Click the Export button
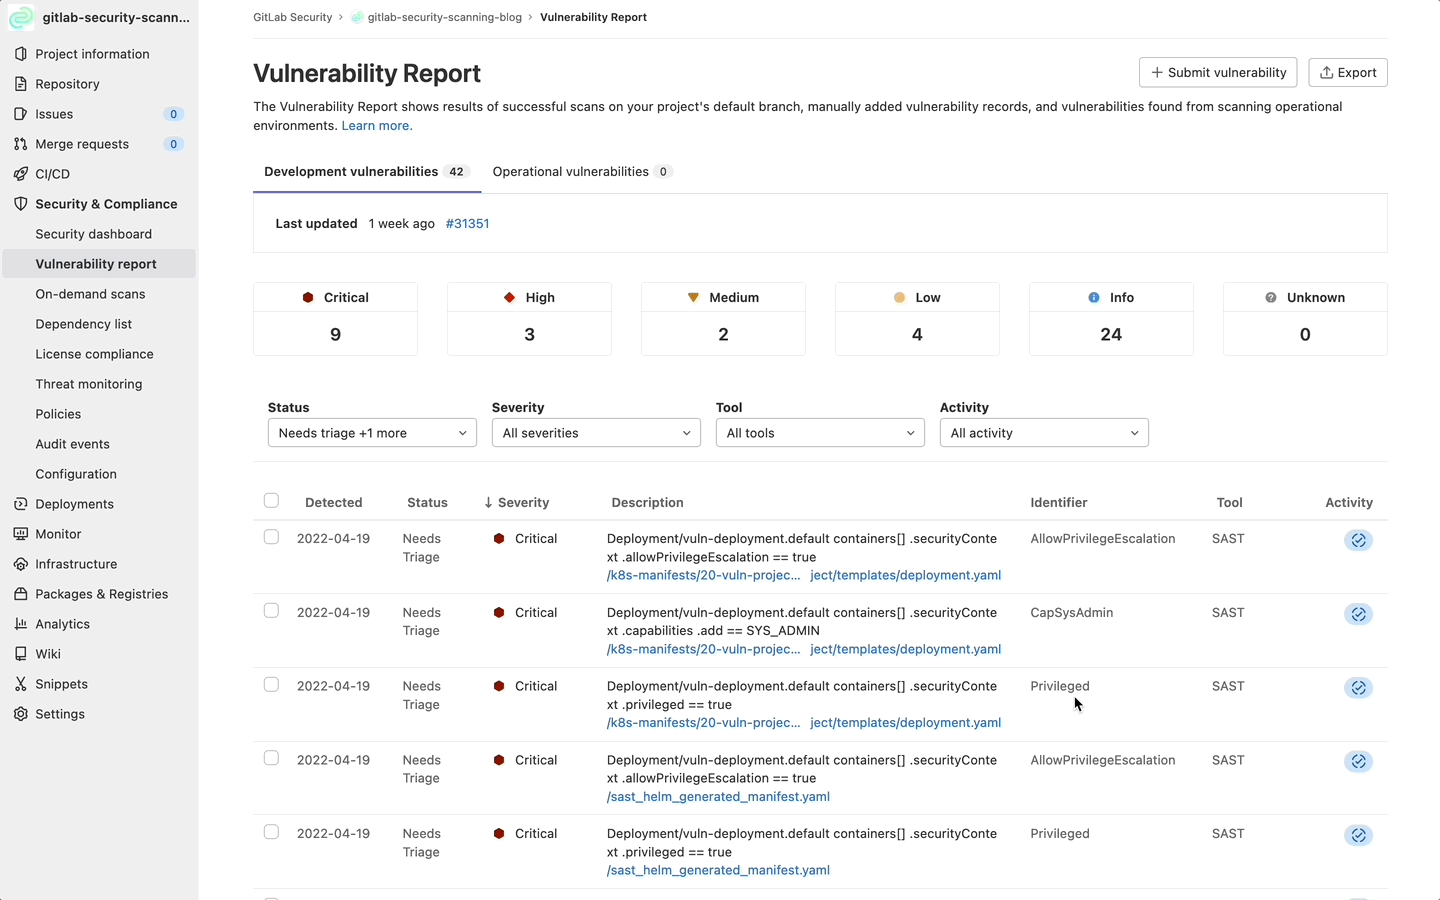Screen dimensions: 1440x900 coord(1347,73)
